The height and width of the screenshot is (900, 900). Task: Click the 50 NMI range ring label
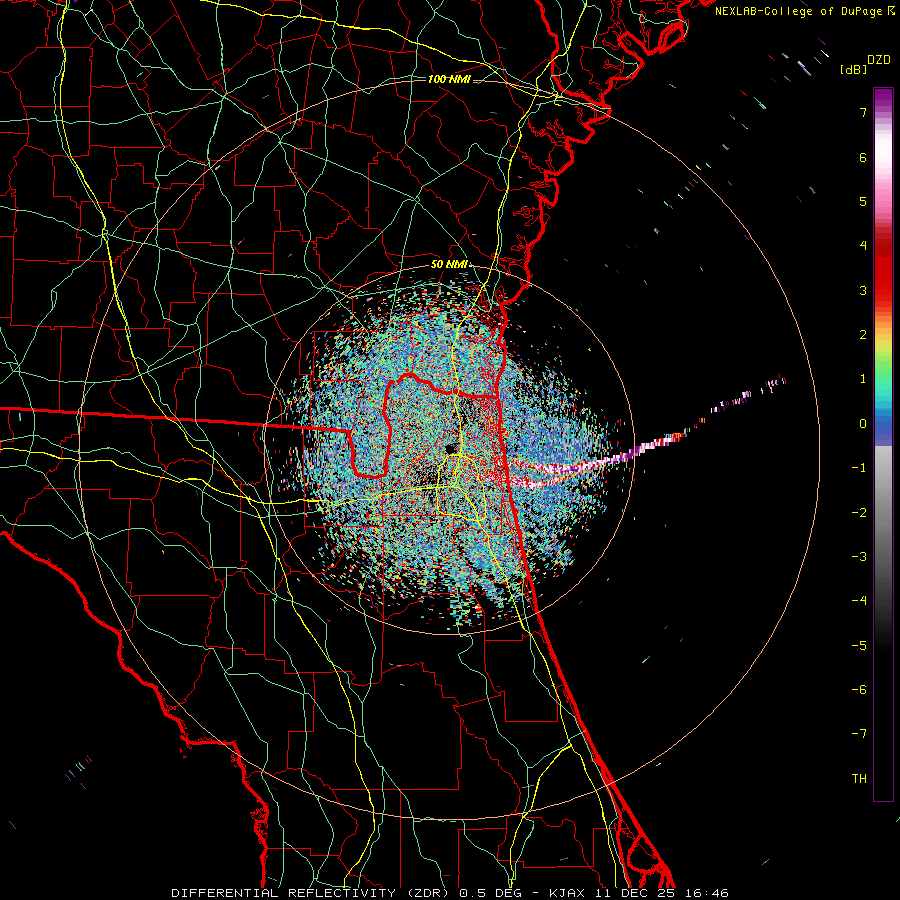449,265
